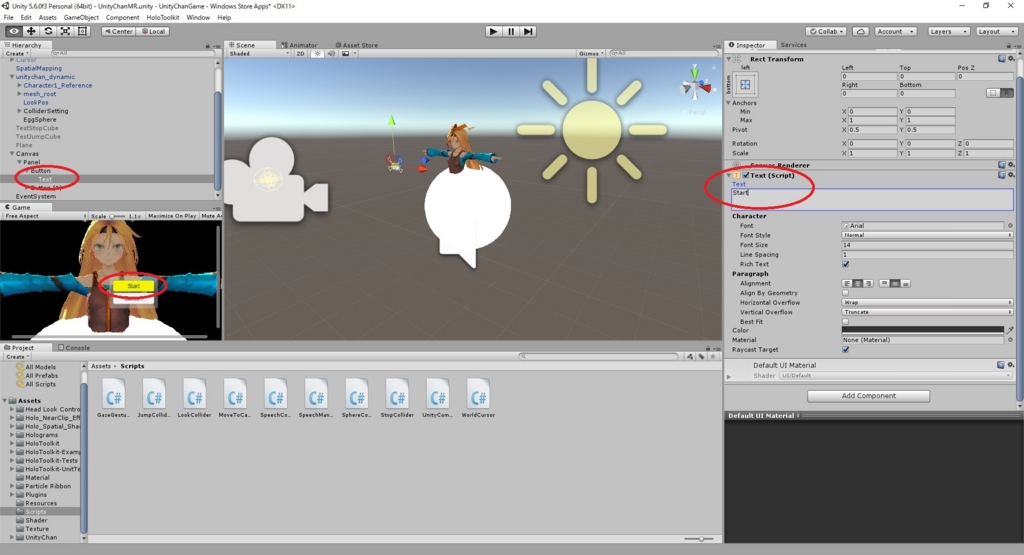Toggle scene audio speaker icon
The image size is (1024, 555).
click(331, 54)
